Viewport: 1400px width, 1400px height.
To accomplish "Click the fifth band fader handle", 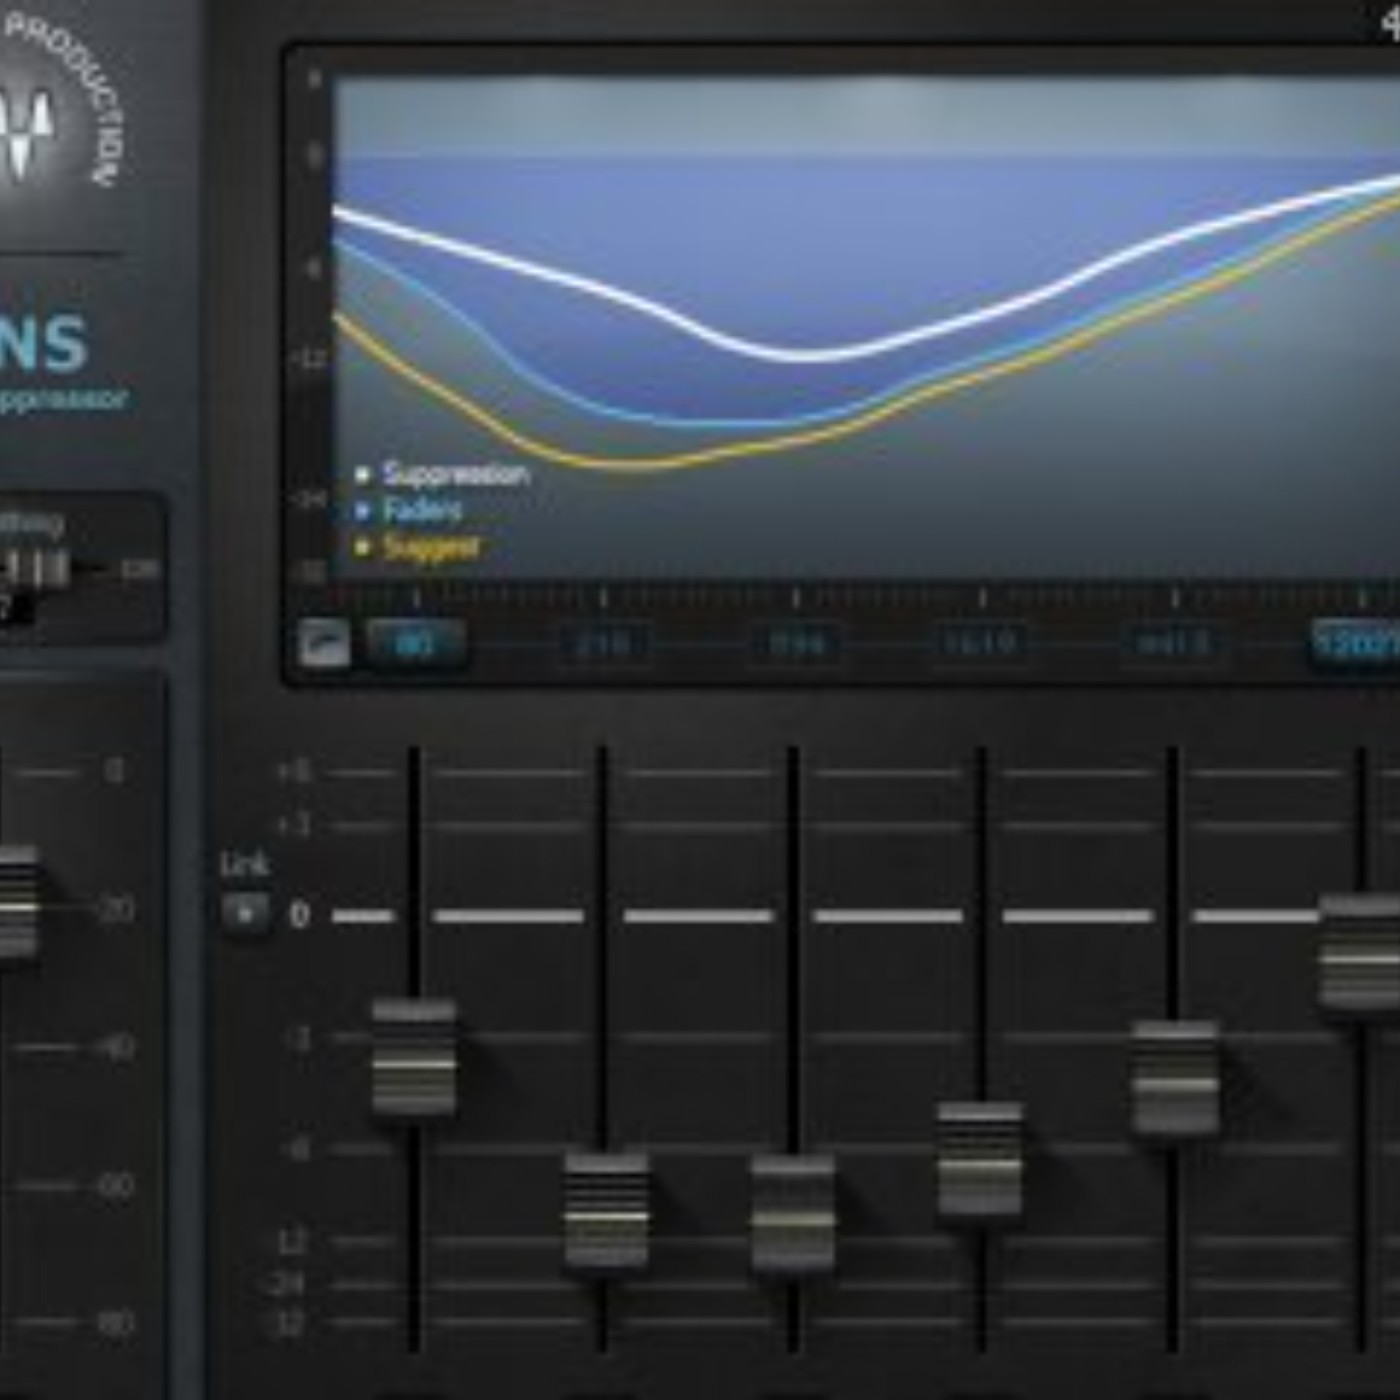I will (1175, 1078).
